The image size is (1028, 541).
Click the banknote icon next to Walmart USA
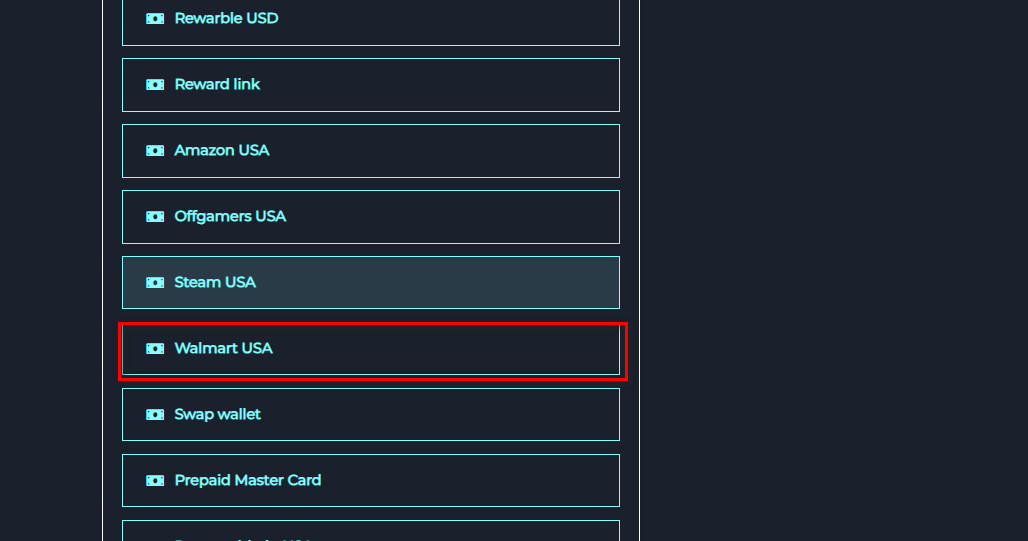pos(155,349)
